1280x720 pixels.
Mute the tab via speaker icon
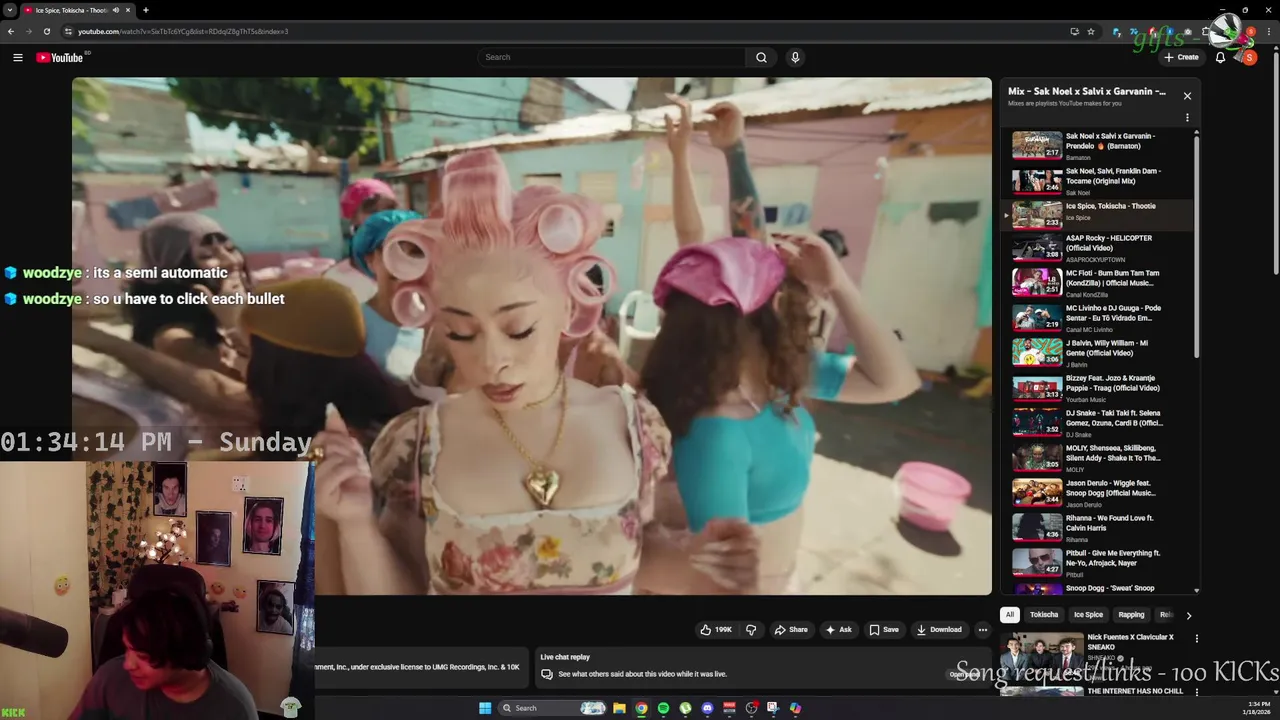[x=116, y=10]
